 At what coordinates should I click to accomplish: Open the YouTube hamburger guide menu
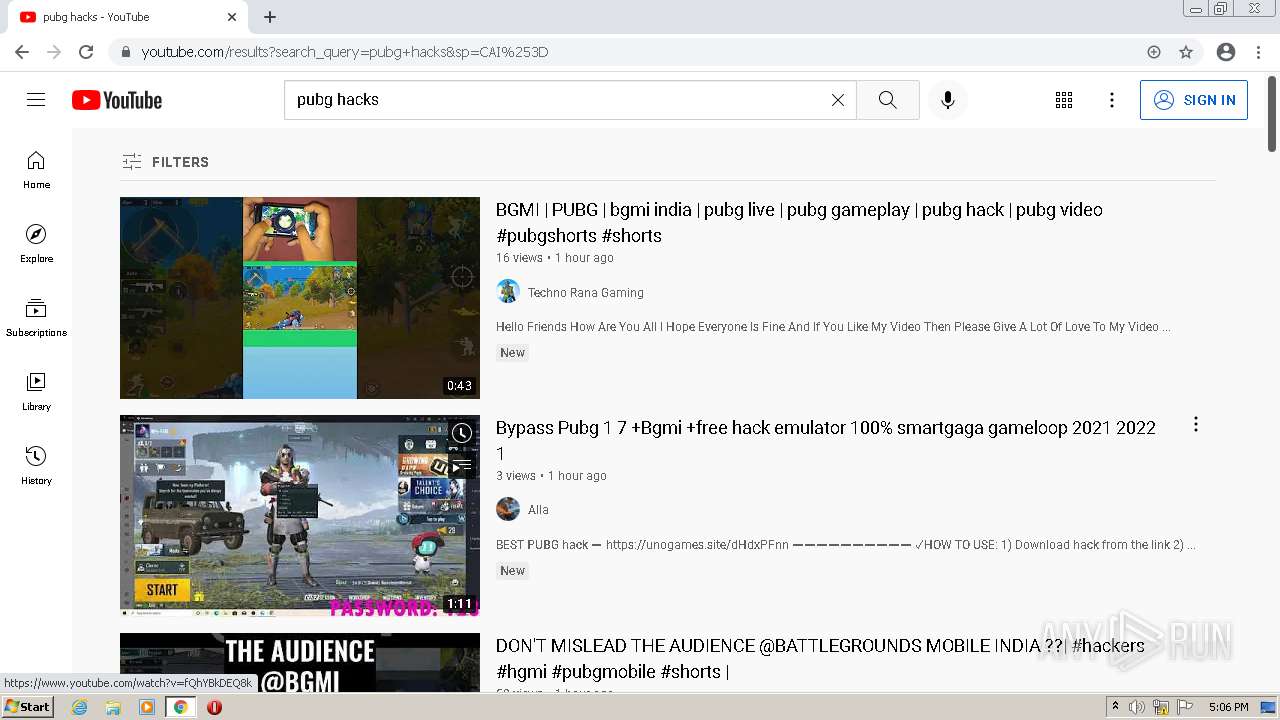pos(36,100)
